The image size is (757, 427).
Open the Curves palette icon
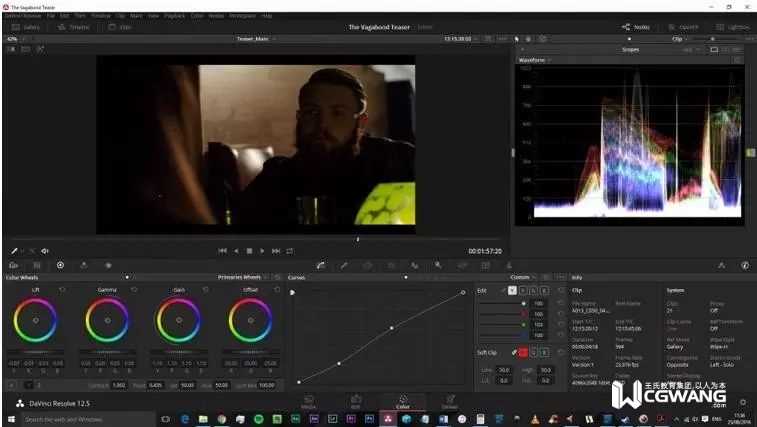click(x=321, y=265)
